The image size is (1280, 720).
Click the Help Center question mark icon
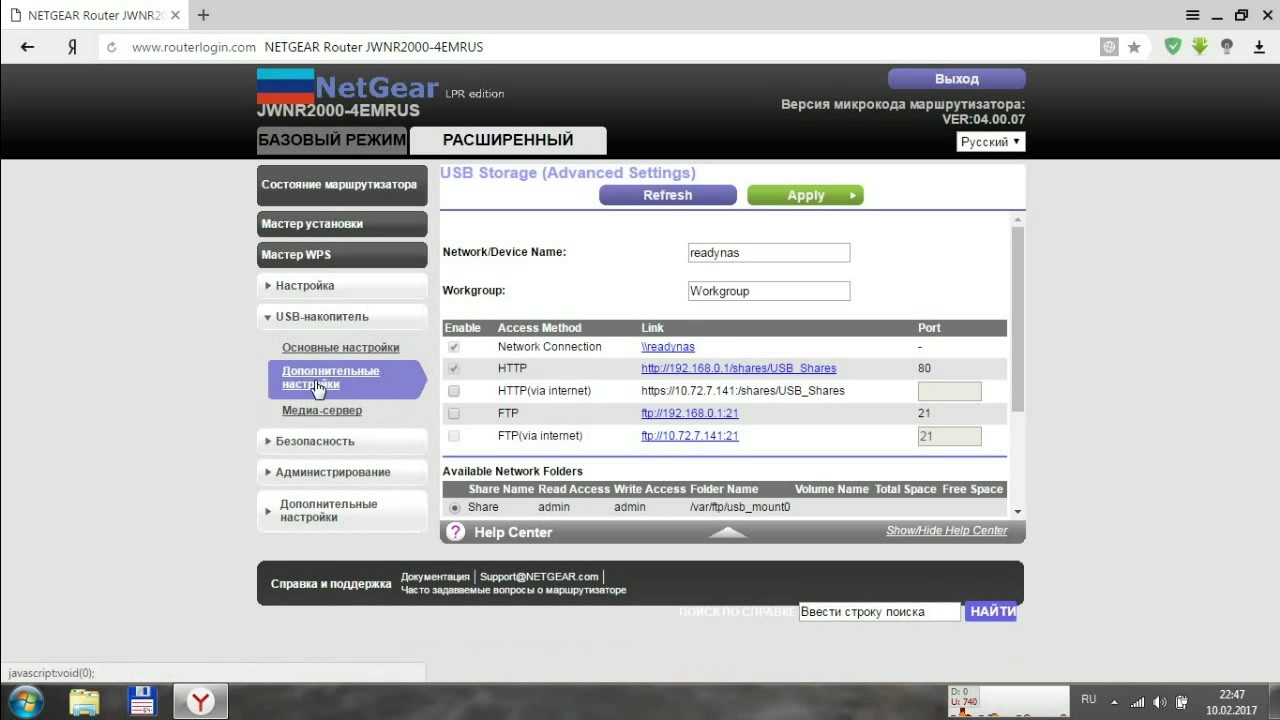(455, 532)
